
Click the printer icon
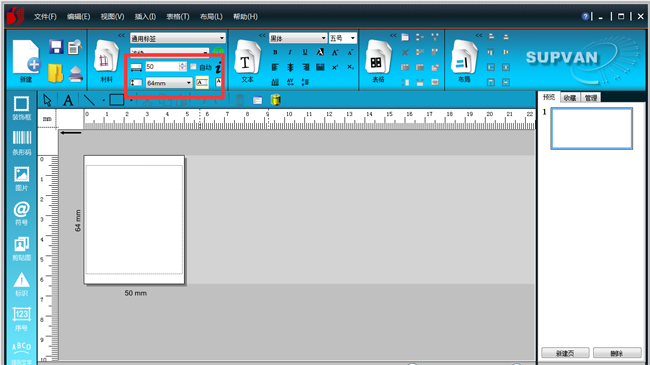(x=76, y=74)
